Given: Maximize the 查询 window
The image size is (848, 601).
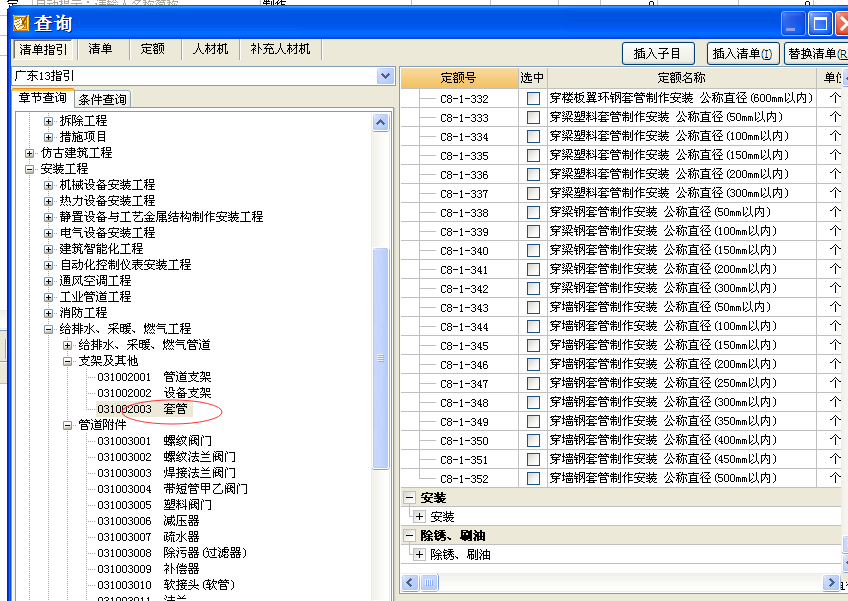Looking at the screenshot, I should coord(820,24).
